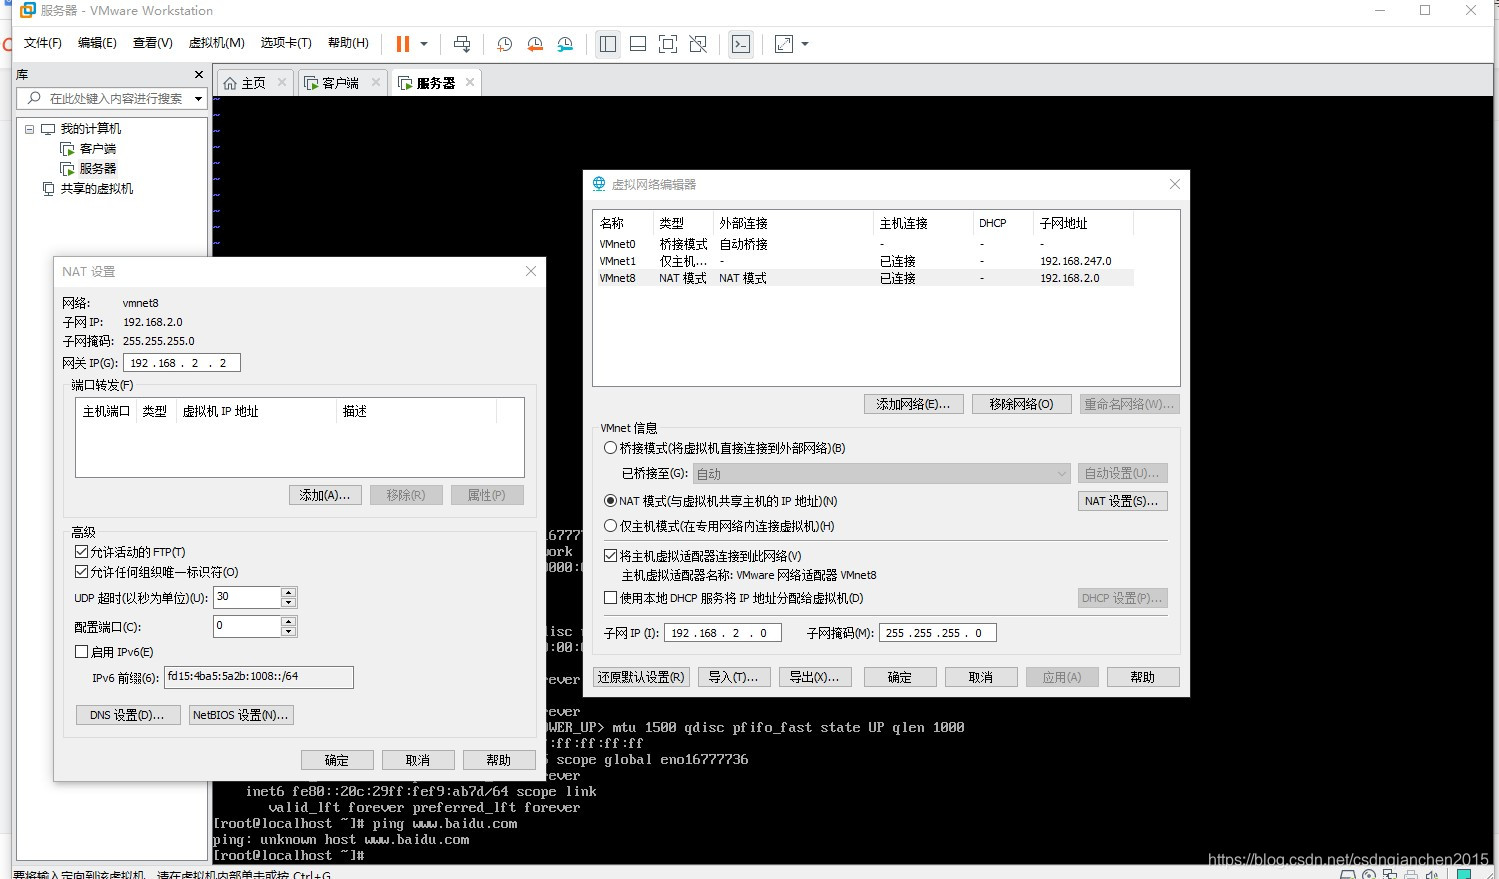The height and width of the screenshot is (879, 1499).
Task: Switch to Unity mode toolbar icon
Action: point(699,44)
